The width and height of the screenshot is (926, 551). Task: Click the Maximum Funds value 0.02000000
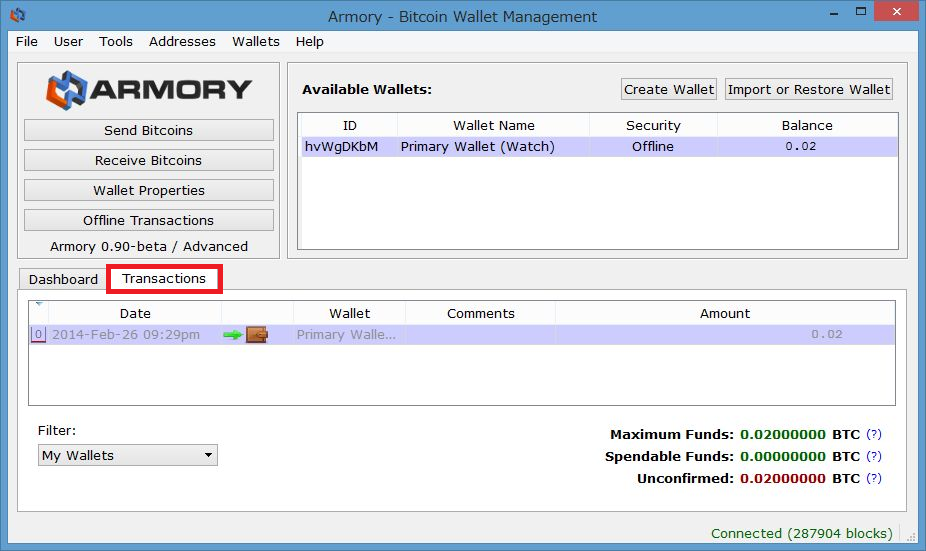(782, 435)
